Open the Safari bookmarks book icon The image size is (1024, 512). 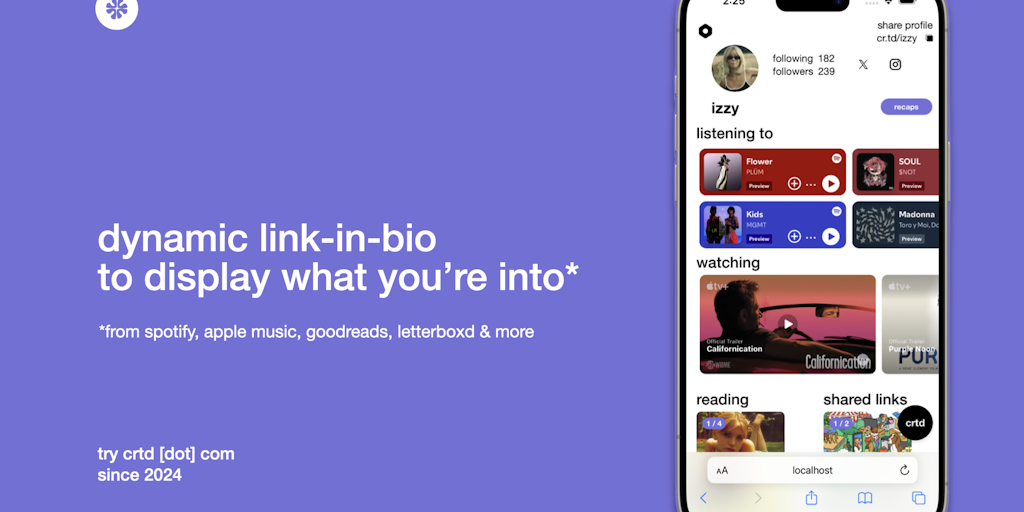[x=865, y=498]
